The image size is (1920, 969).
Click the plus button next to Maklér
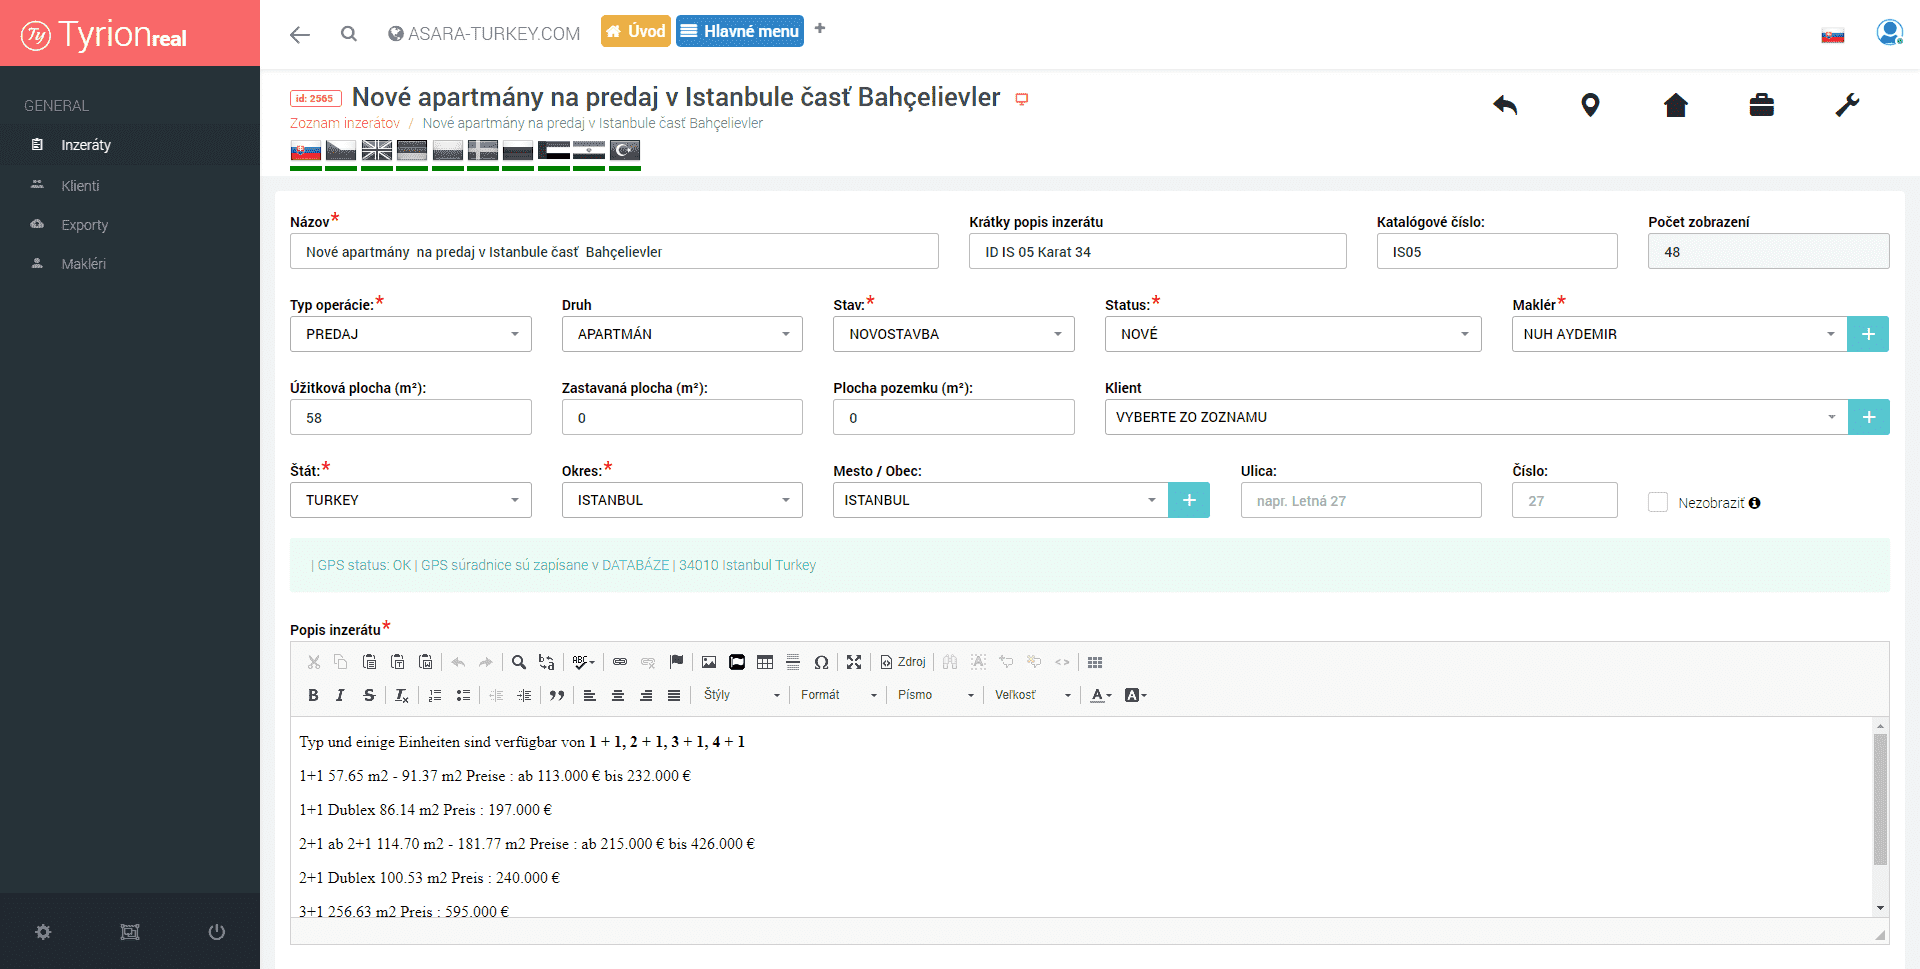click(x=1868, y=334)
